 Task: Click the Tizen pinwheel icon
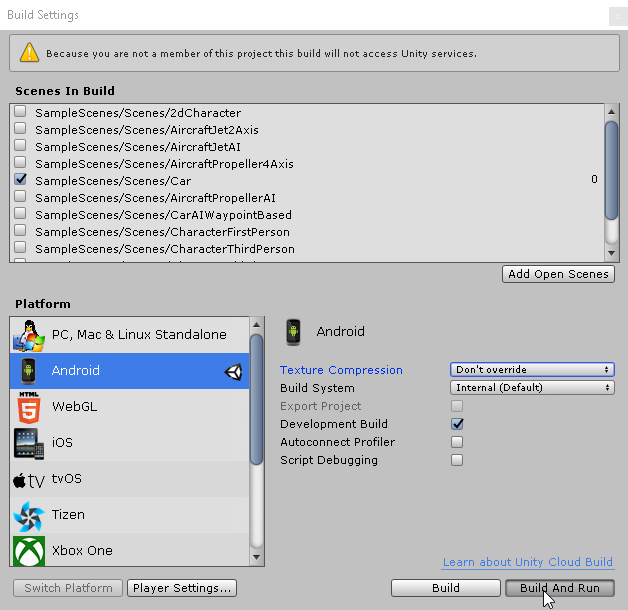[x=29, y=516]
